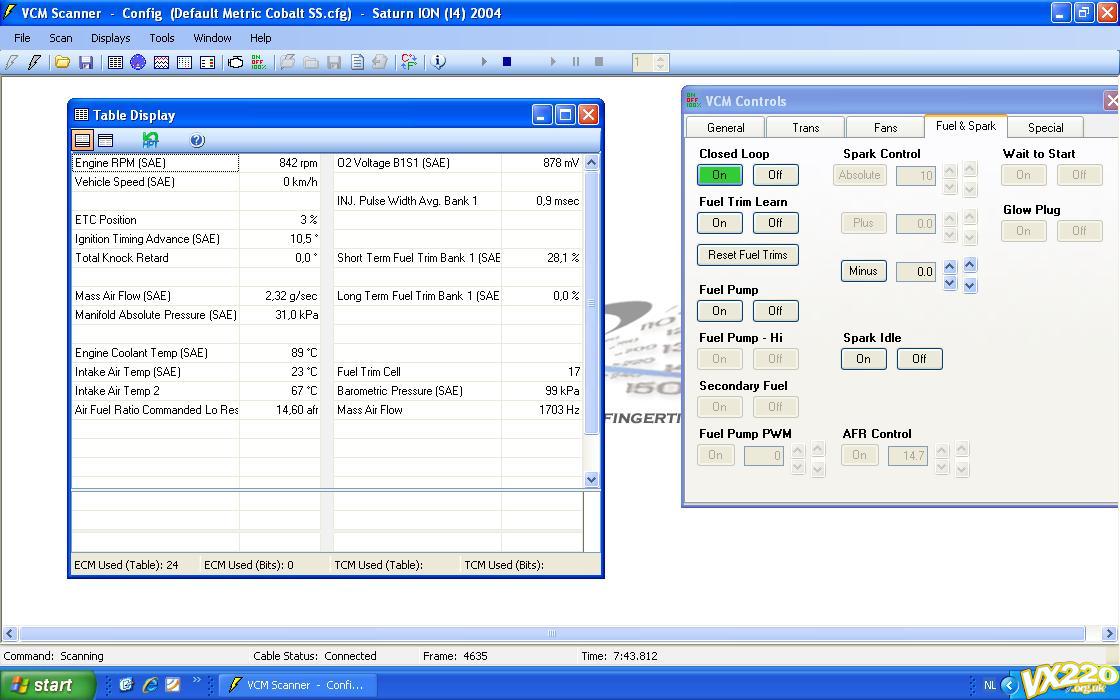The height and width of the screenshot is (700, 1120).
Task: Turn Fuel Trim Learn Off
Action: [x=775, y=223]
